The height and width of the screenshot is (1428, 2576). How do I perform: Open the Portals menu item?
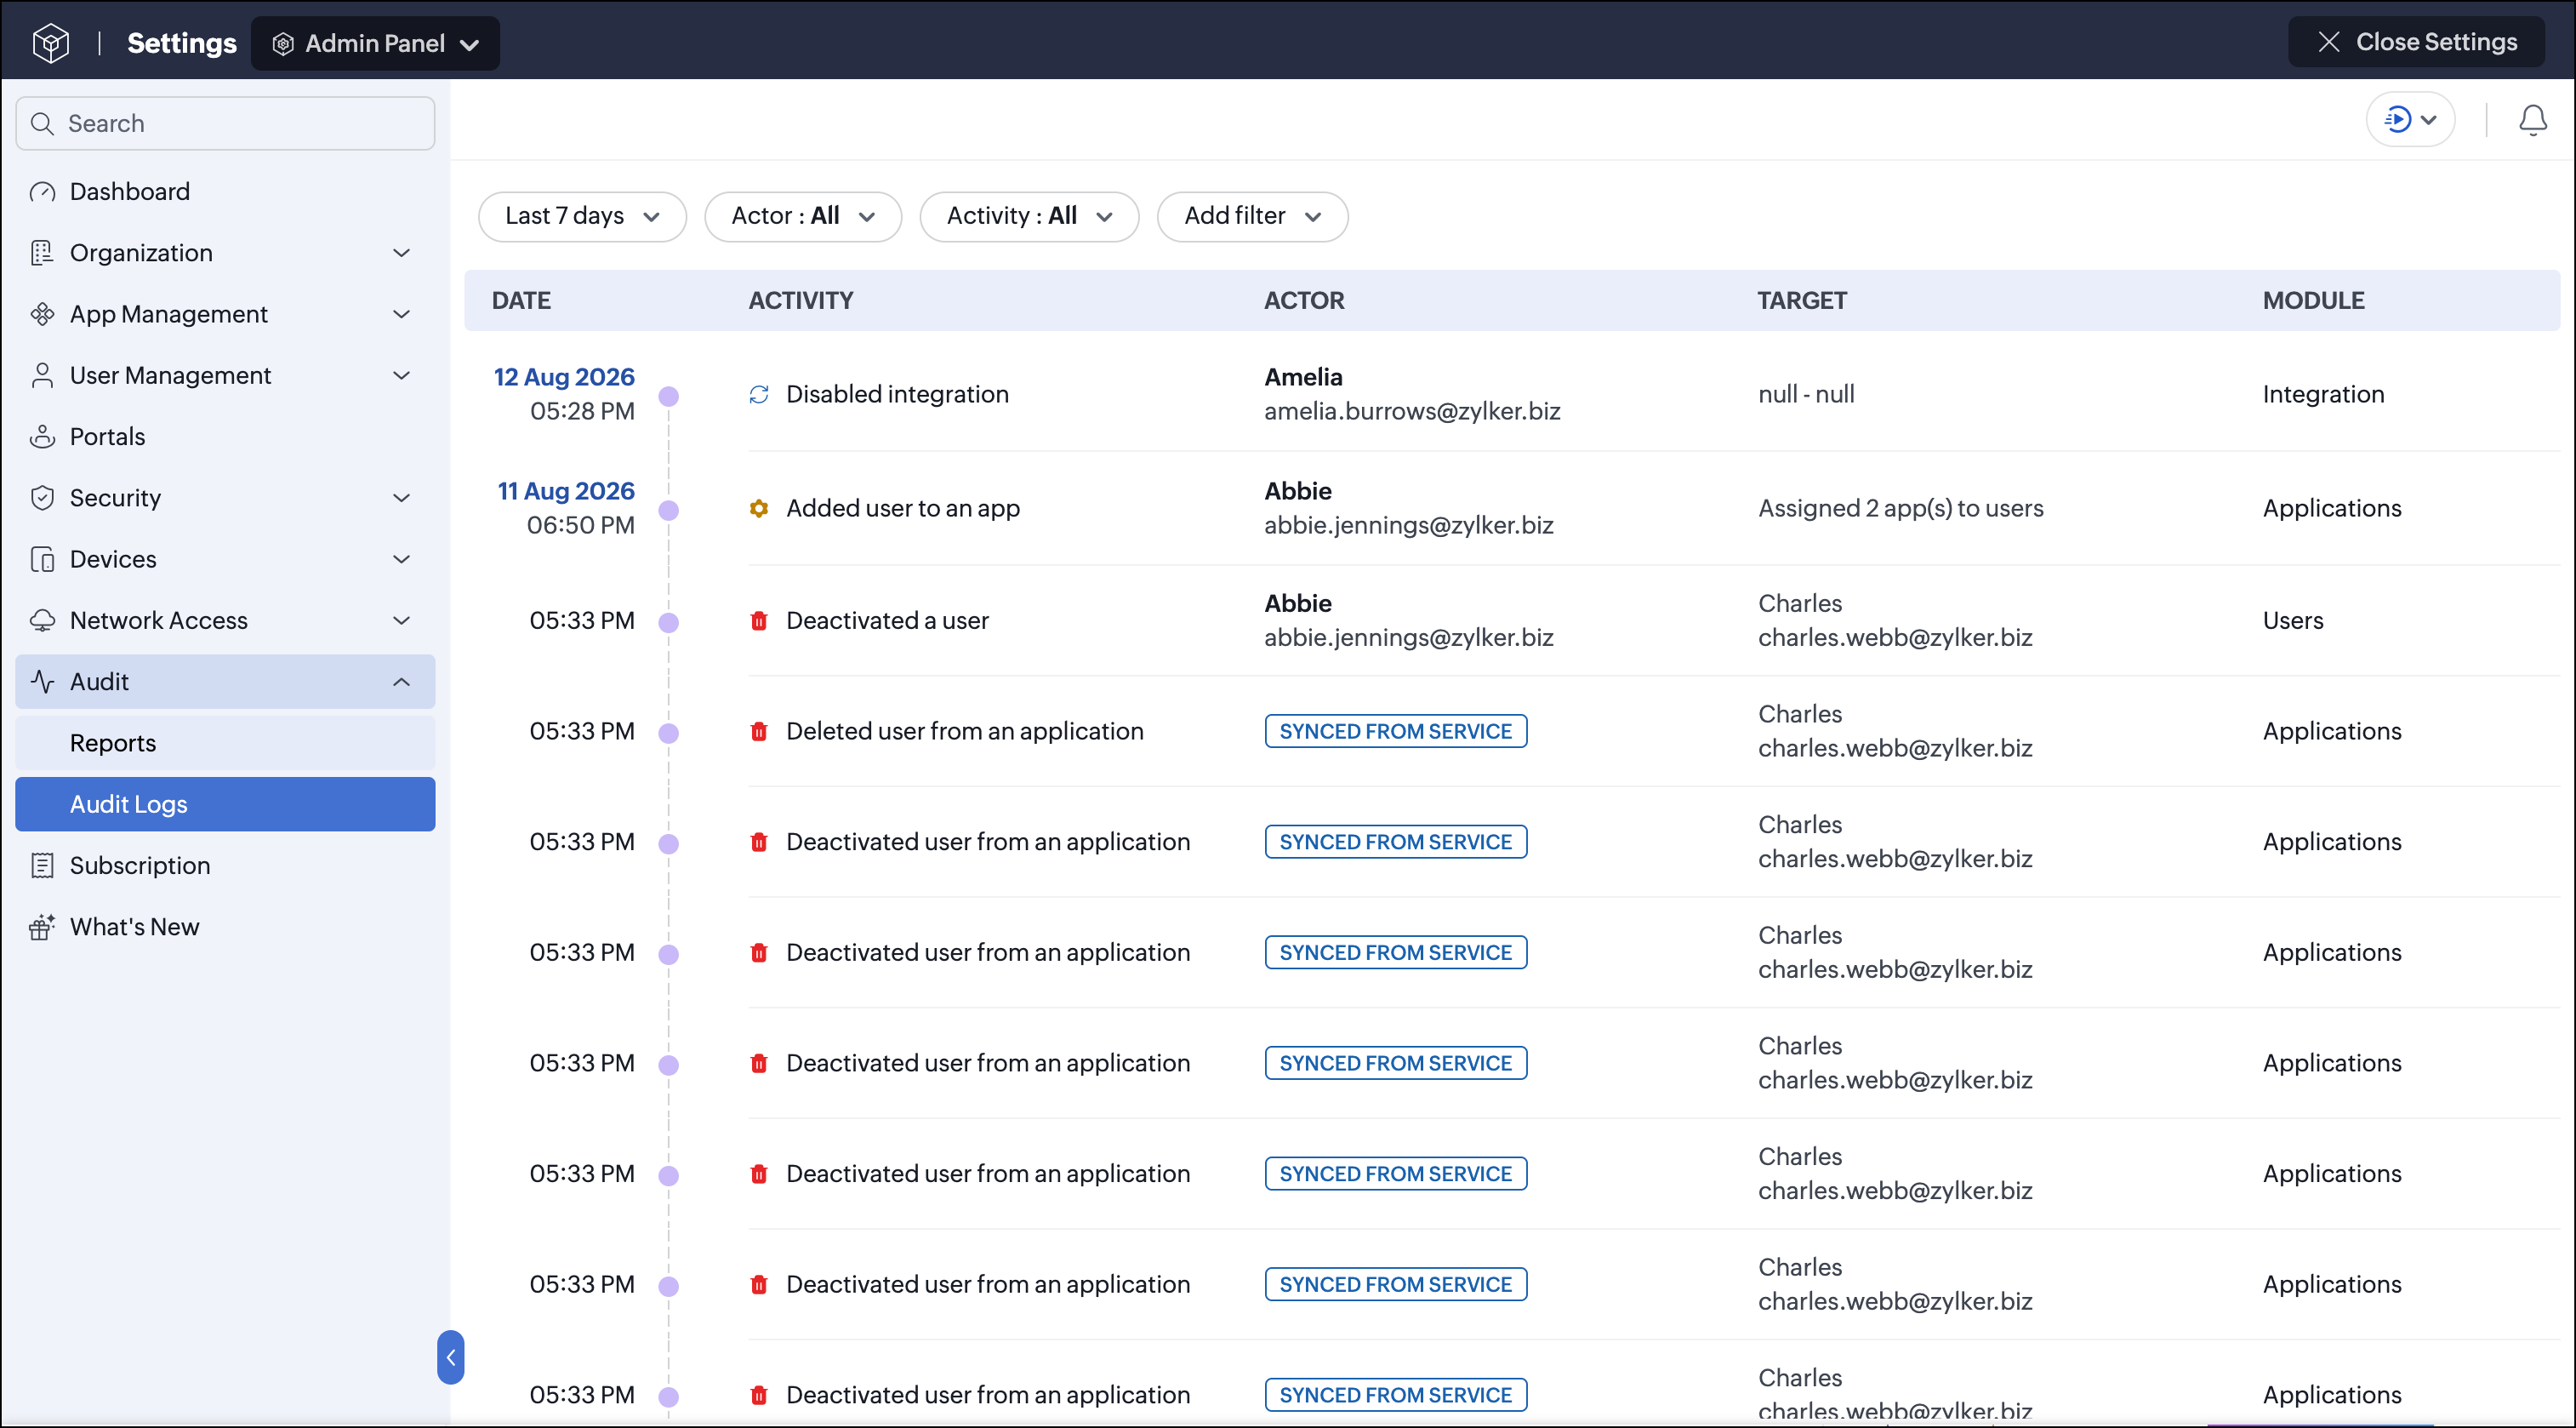pos(225,437)
